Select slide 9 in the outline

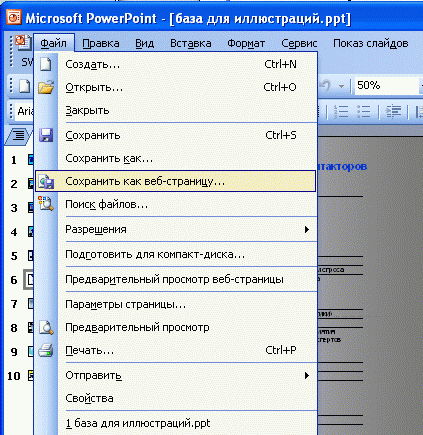pyautogui.click(x=30, y=352)
